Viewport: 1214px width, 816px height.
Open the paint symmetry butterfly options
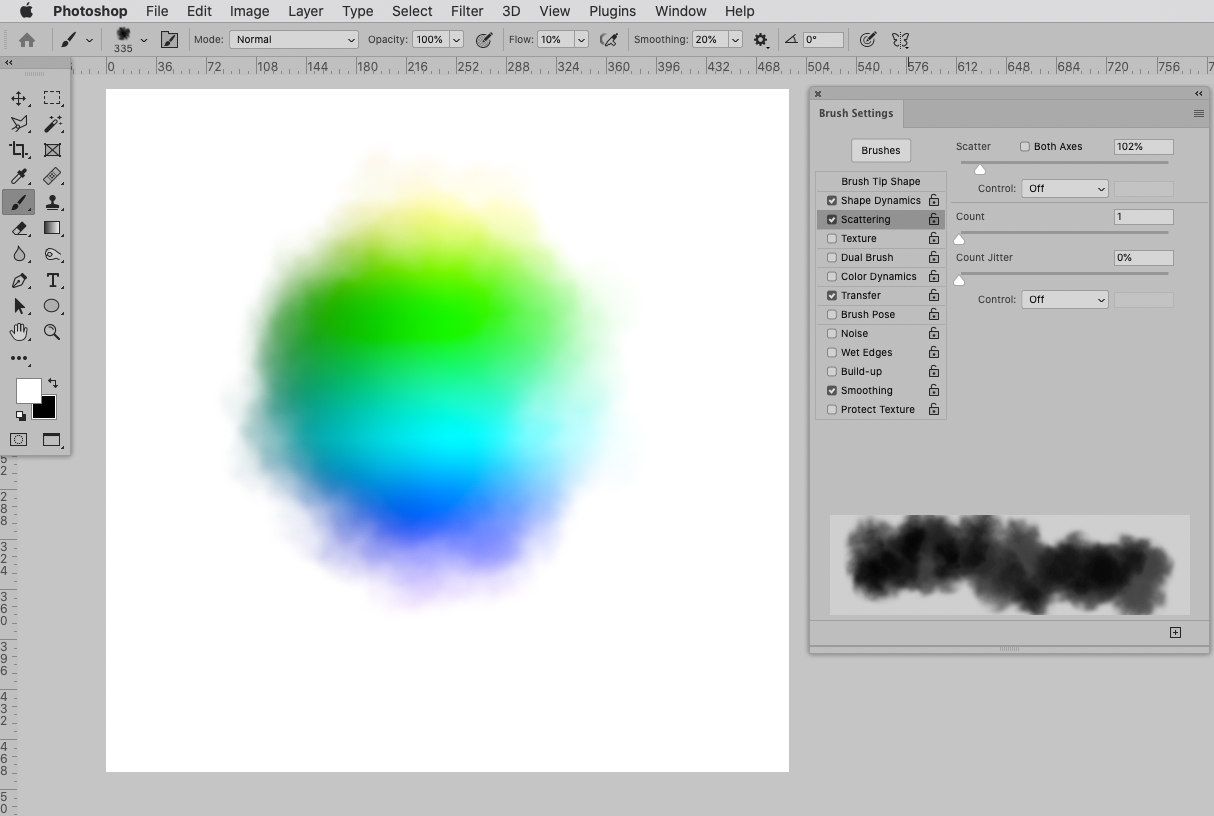pyautogui.click(x=900, y=40)
